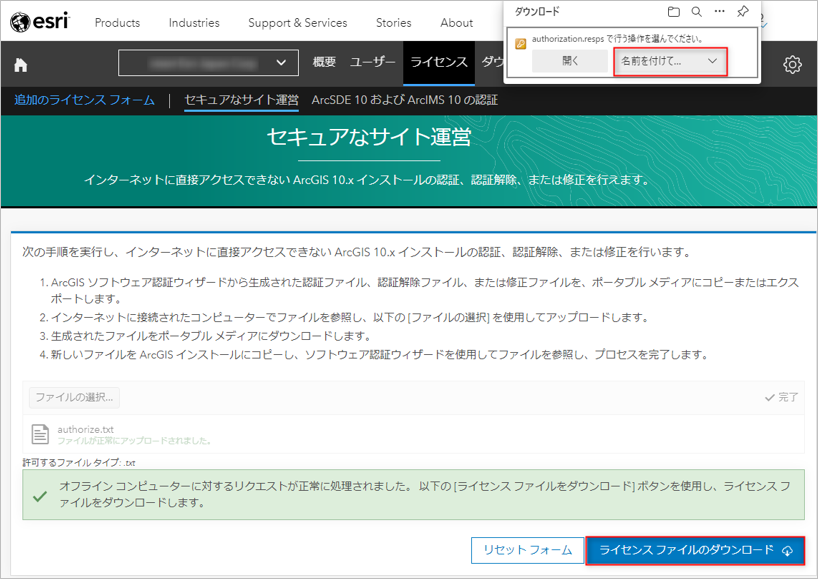This screenshot has width=818, height=579.
Task: Switch to the ユーザー tab
Action: pyautogui.click(x=372, y=62)
